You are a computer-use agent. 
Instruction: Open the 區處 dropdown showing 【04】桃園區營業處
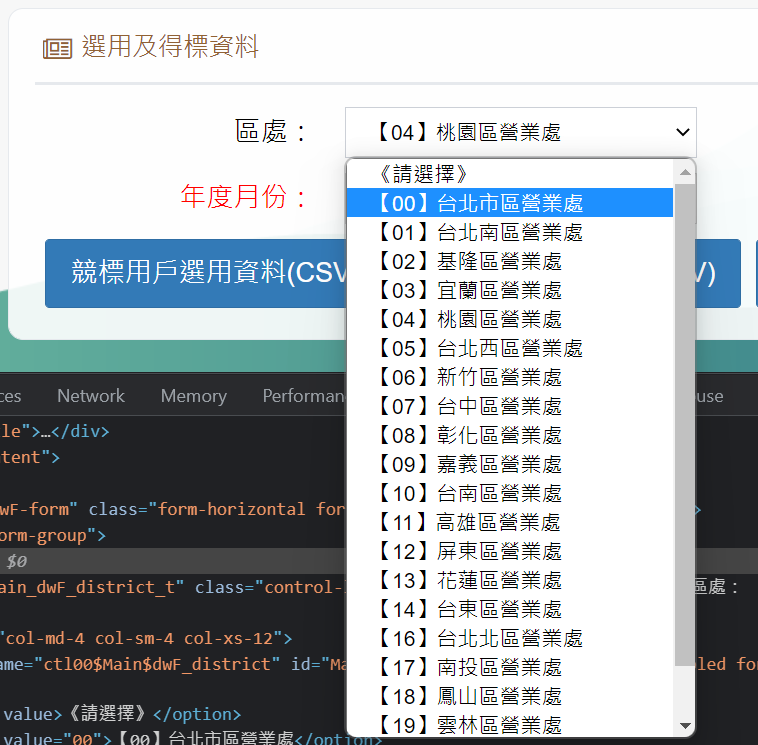(521, 132)
